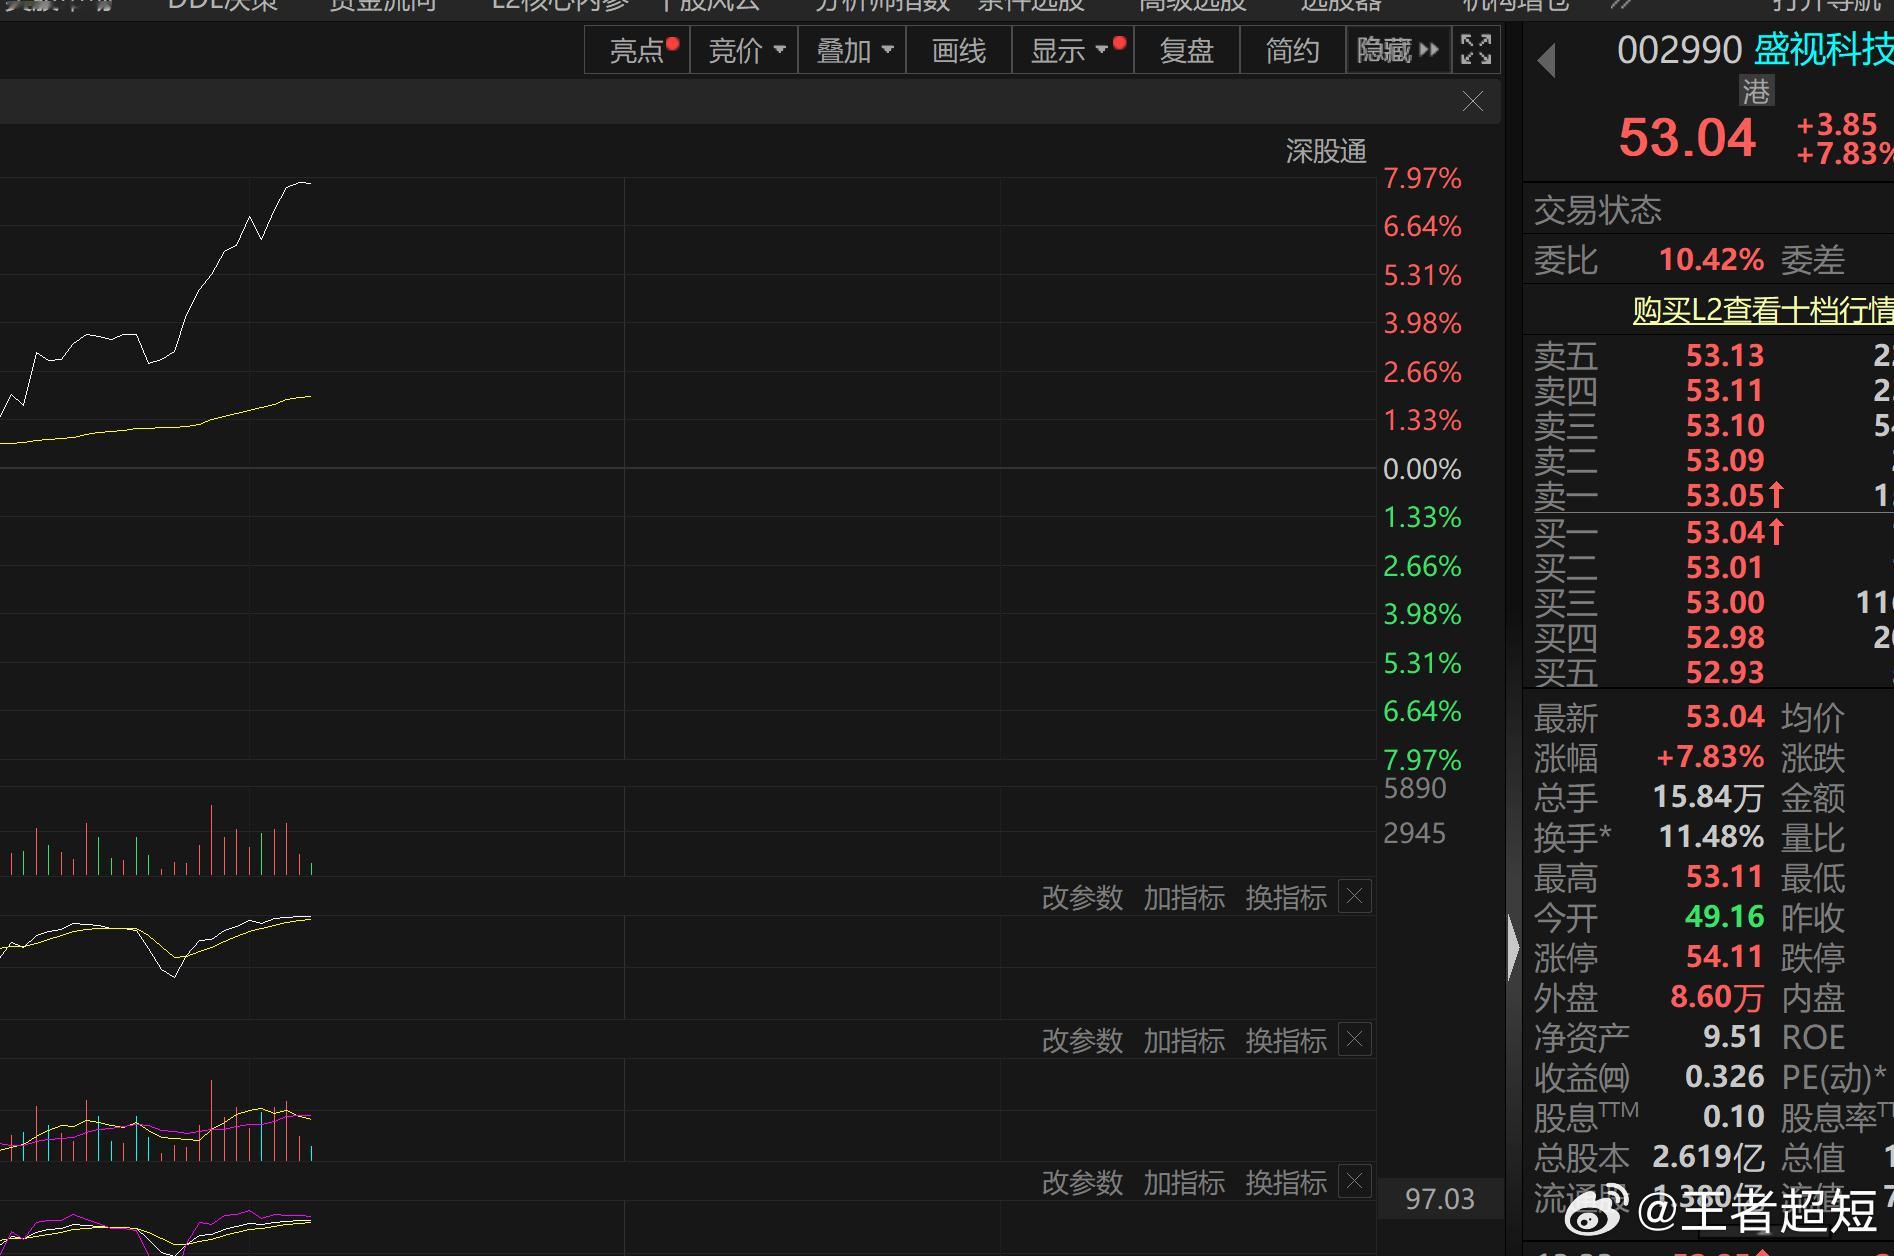This screenshot has width=1894, height=1256.
Task: Toggle full-screen chart view icon
Action: pos(1475,49)
